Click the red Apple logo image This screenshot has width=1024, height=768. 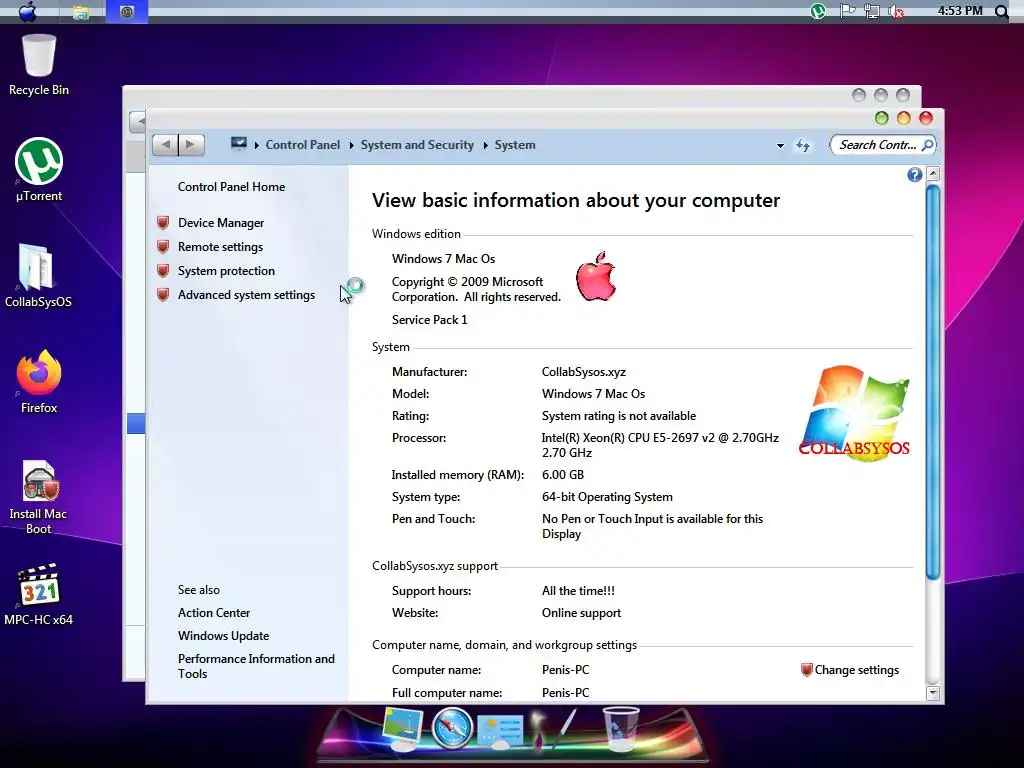point(596,276)
